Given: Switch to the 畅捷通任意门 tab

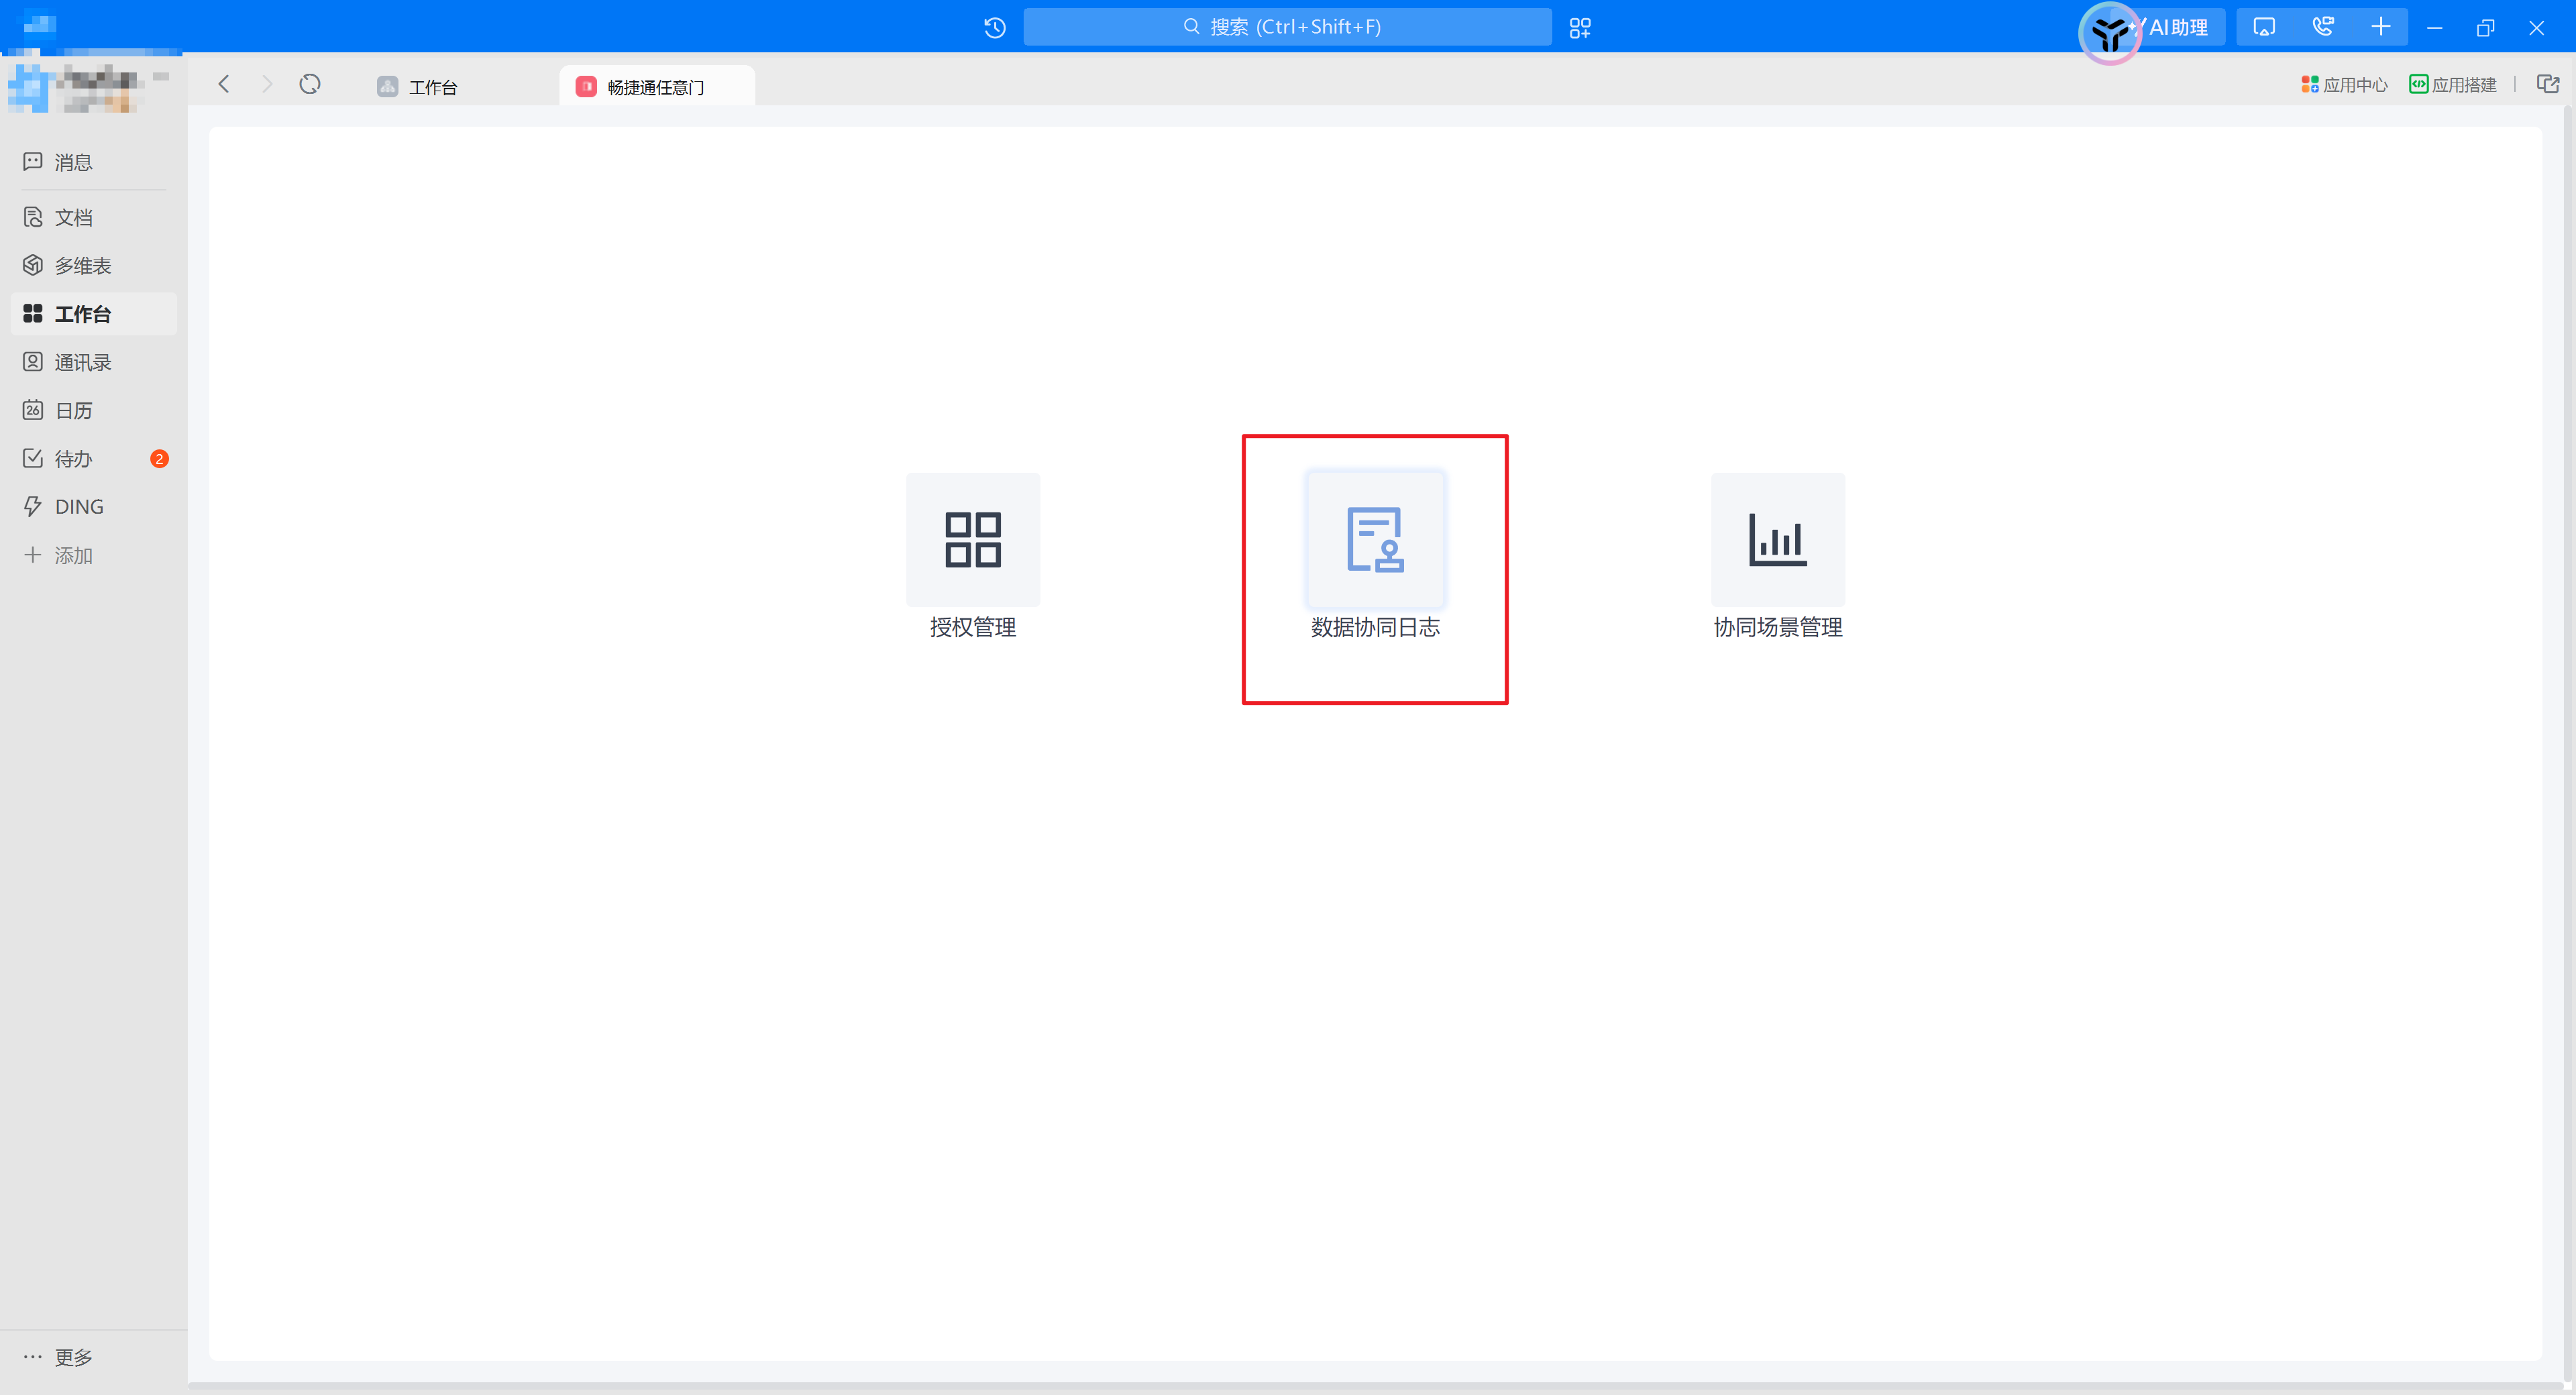Looking at the screenshot, I should 656,87.
